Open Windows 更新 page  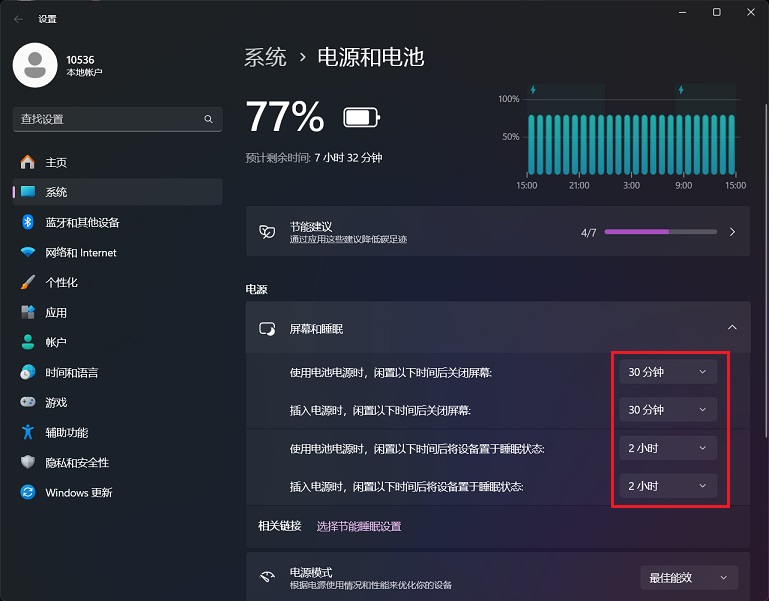(118, 492)
